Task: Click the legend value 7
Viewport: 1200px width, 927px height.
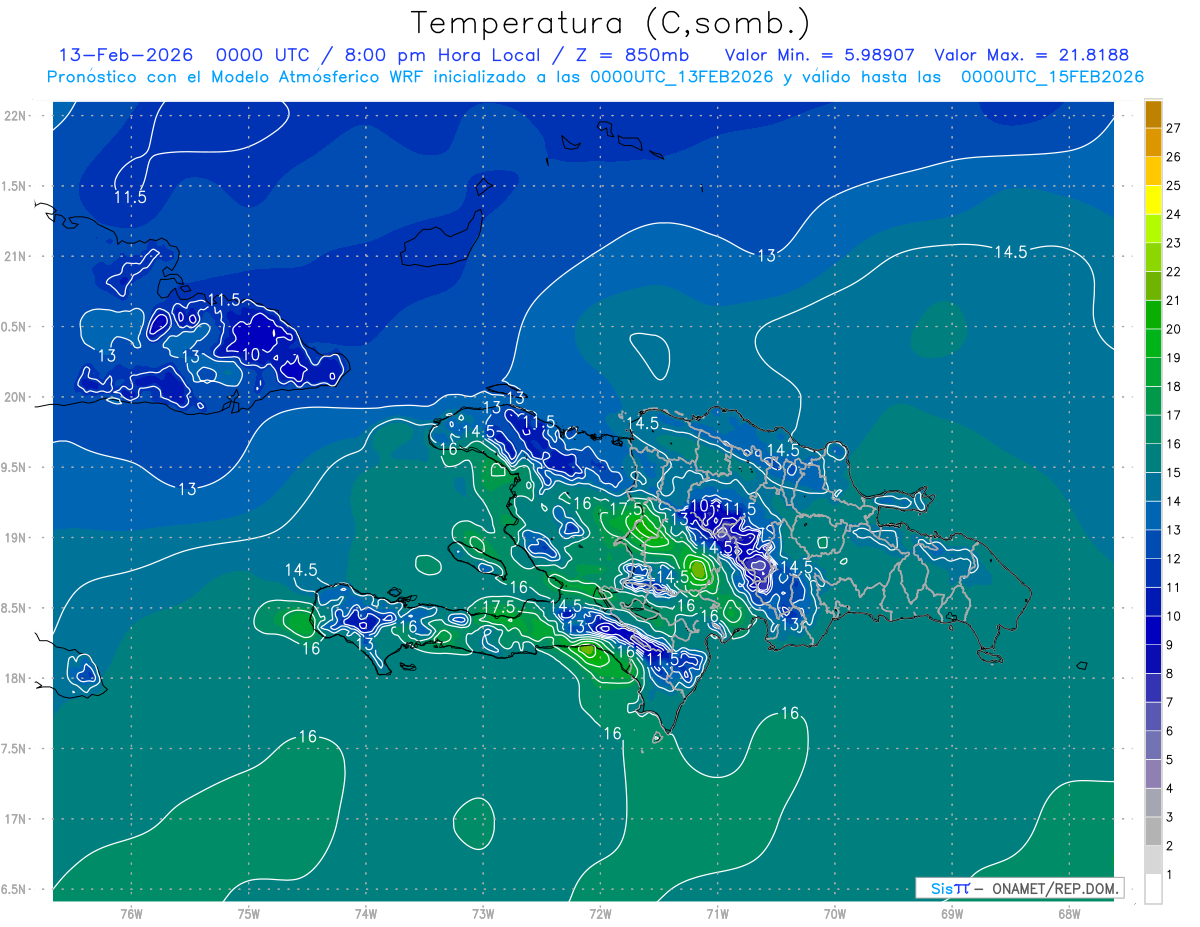Action: tap(1171, 702)
